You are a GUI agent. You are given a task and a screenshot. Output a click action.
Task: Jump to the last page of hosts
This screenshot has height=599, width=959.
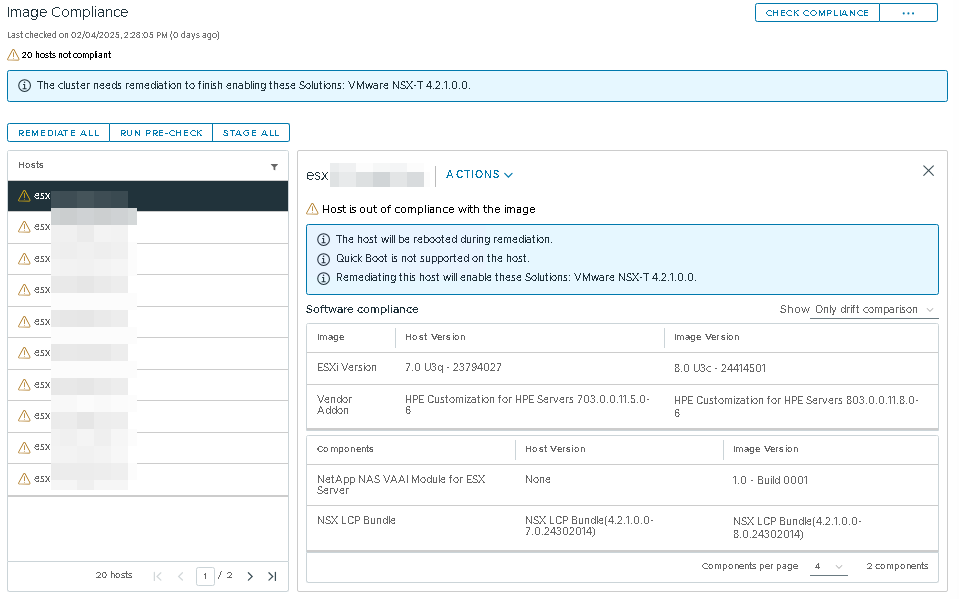click(271, 576)
